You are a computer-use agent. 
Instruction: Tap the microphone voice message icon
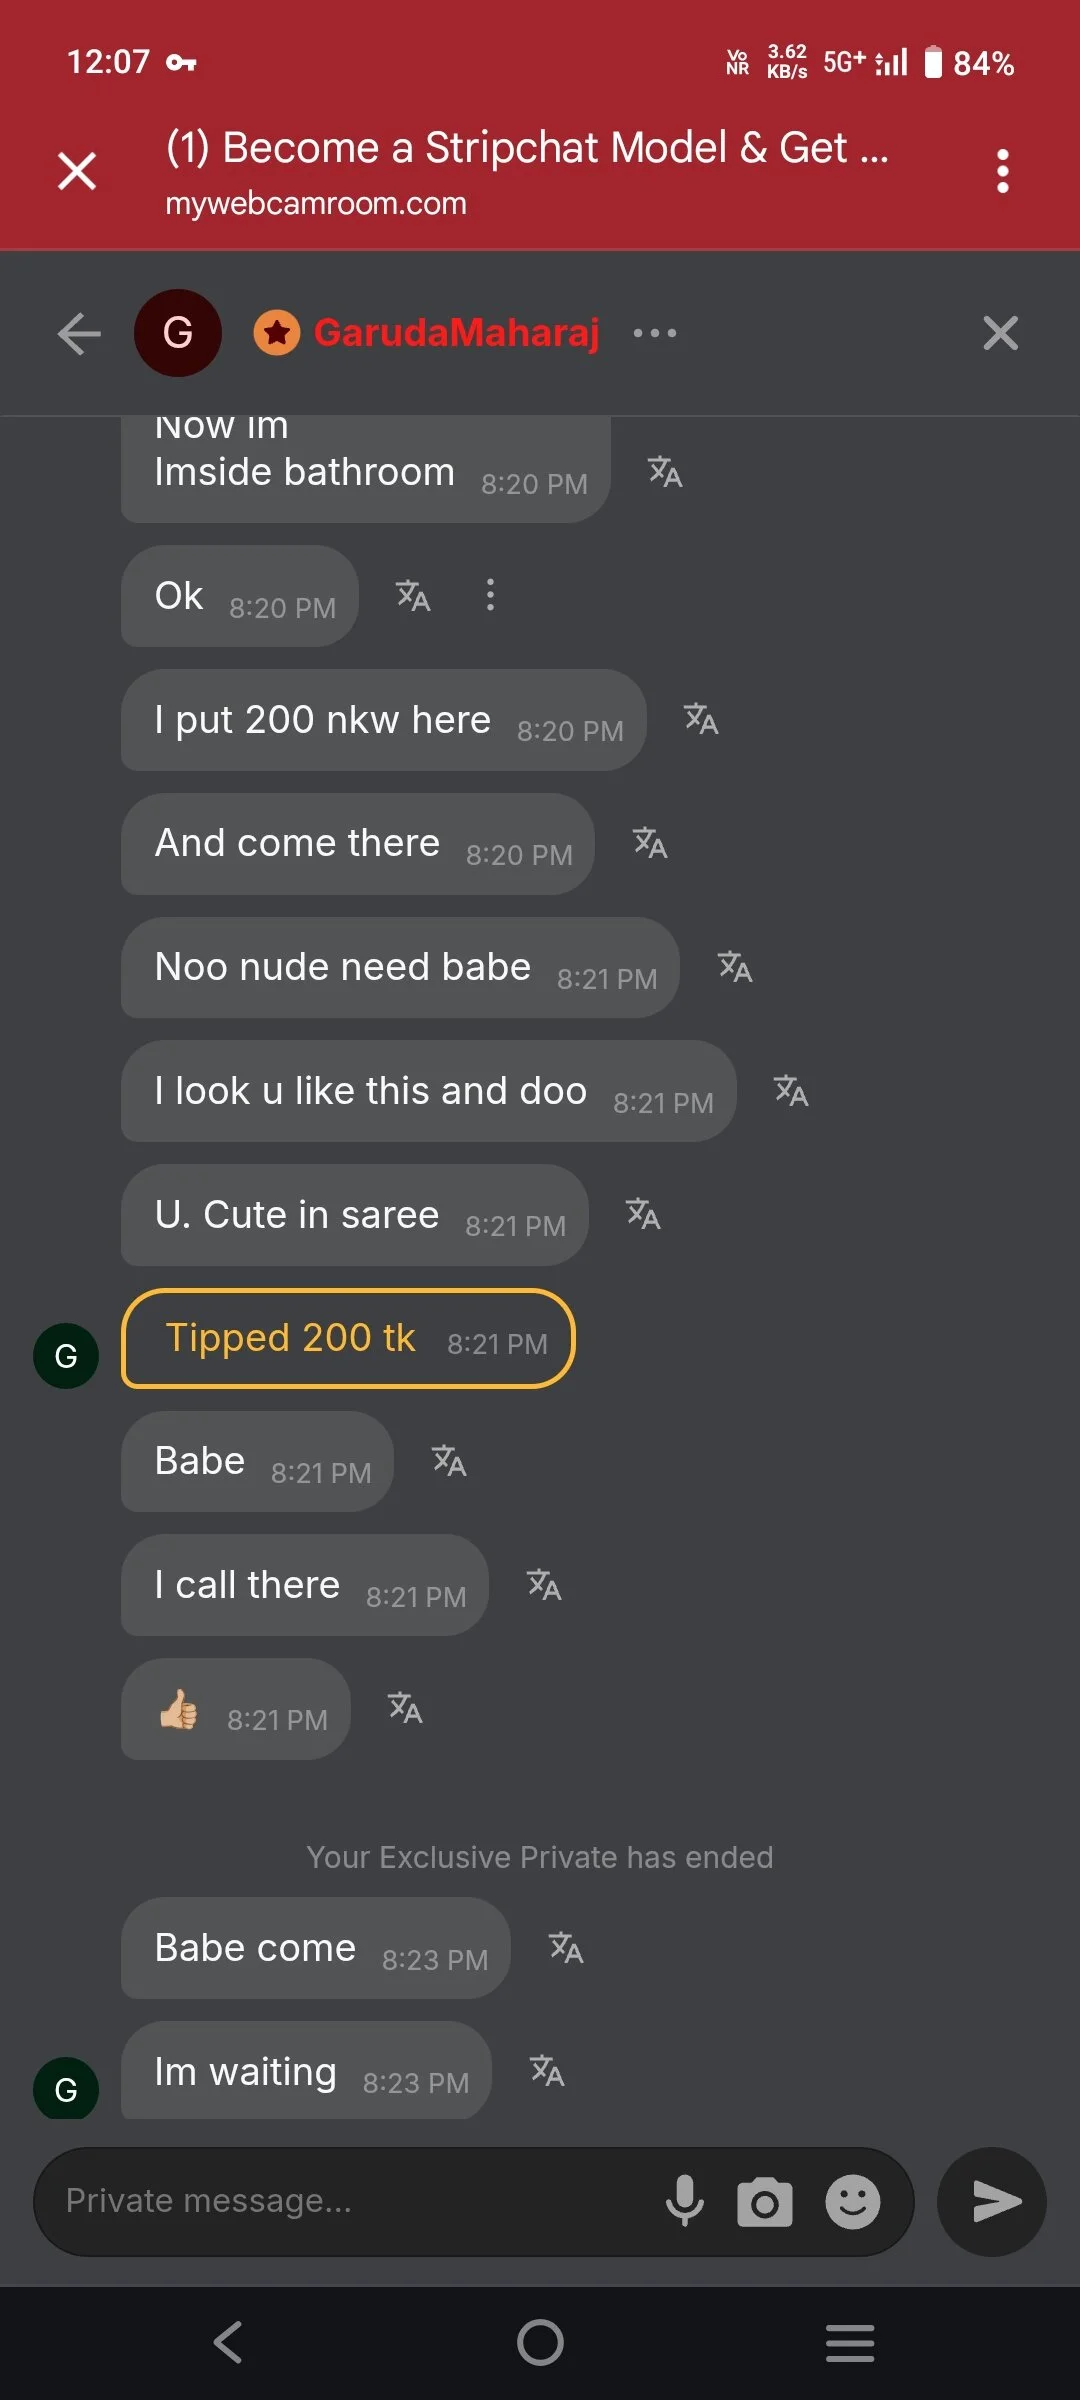point(685,2200)
